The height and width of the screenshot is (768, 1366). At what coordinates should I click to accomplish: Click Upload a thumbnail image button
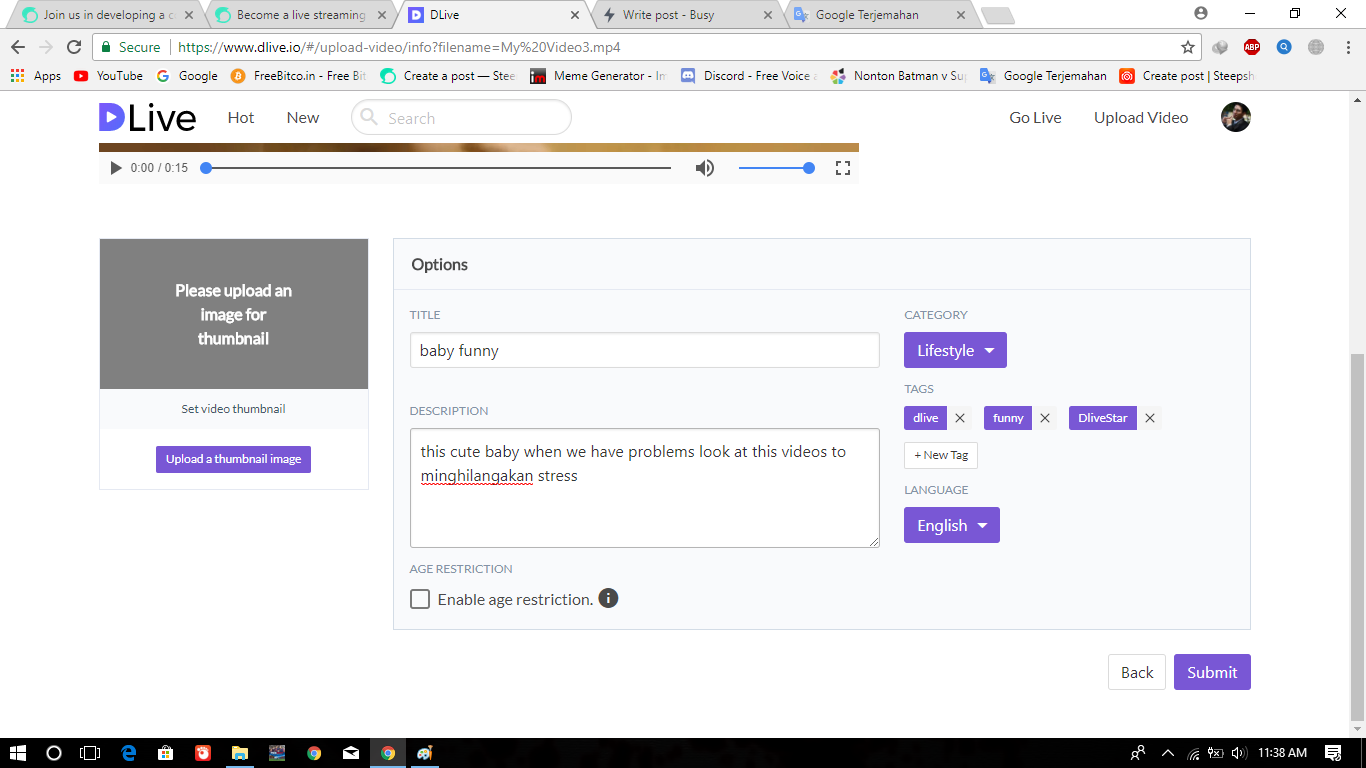coord(233,459)
